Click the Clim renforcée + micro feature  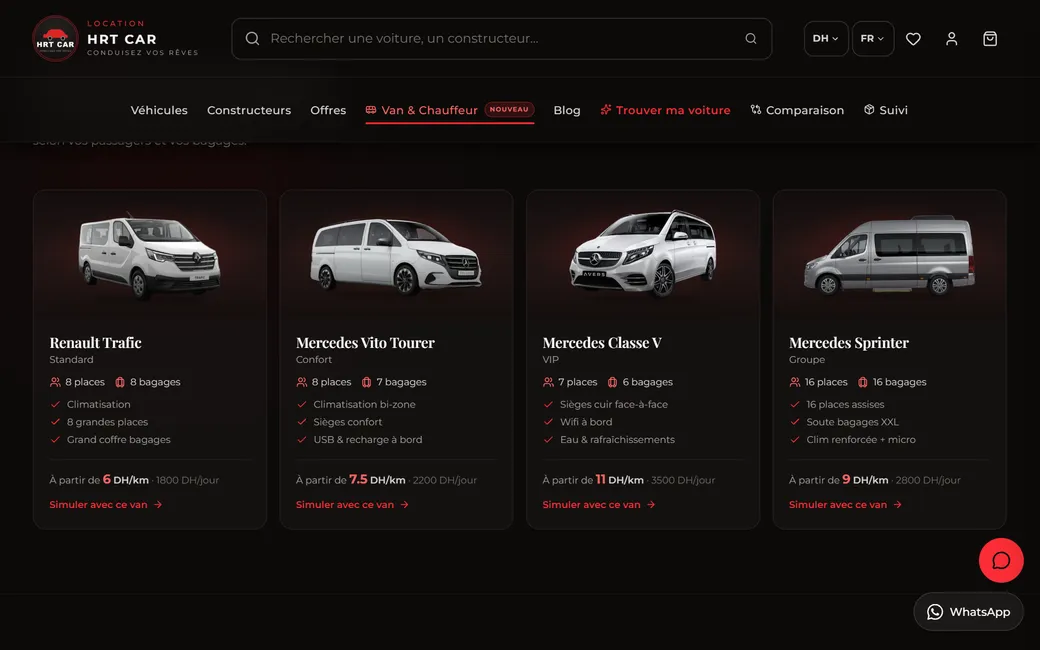coord(861,440)
